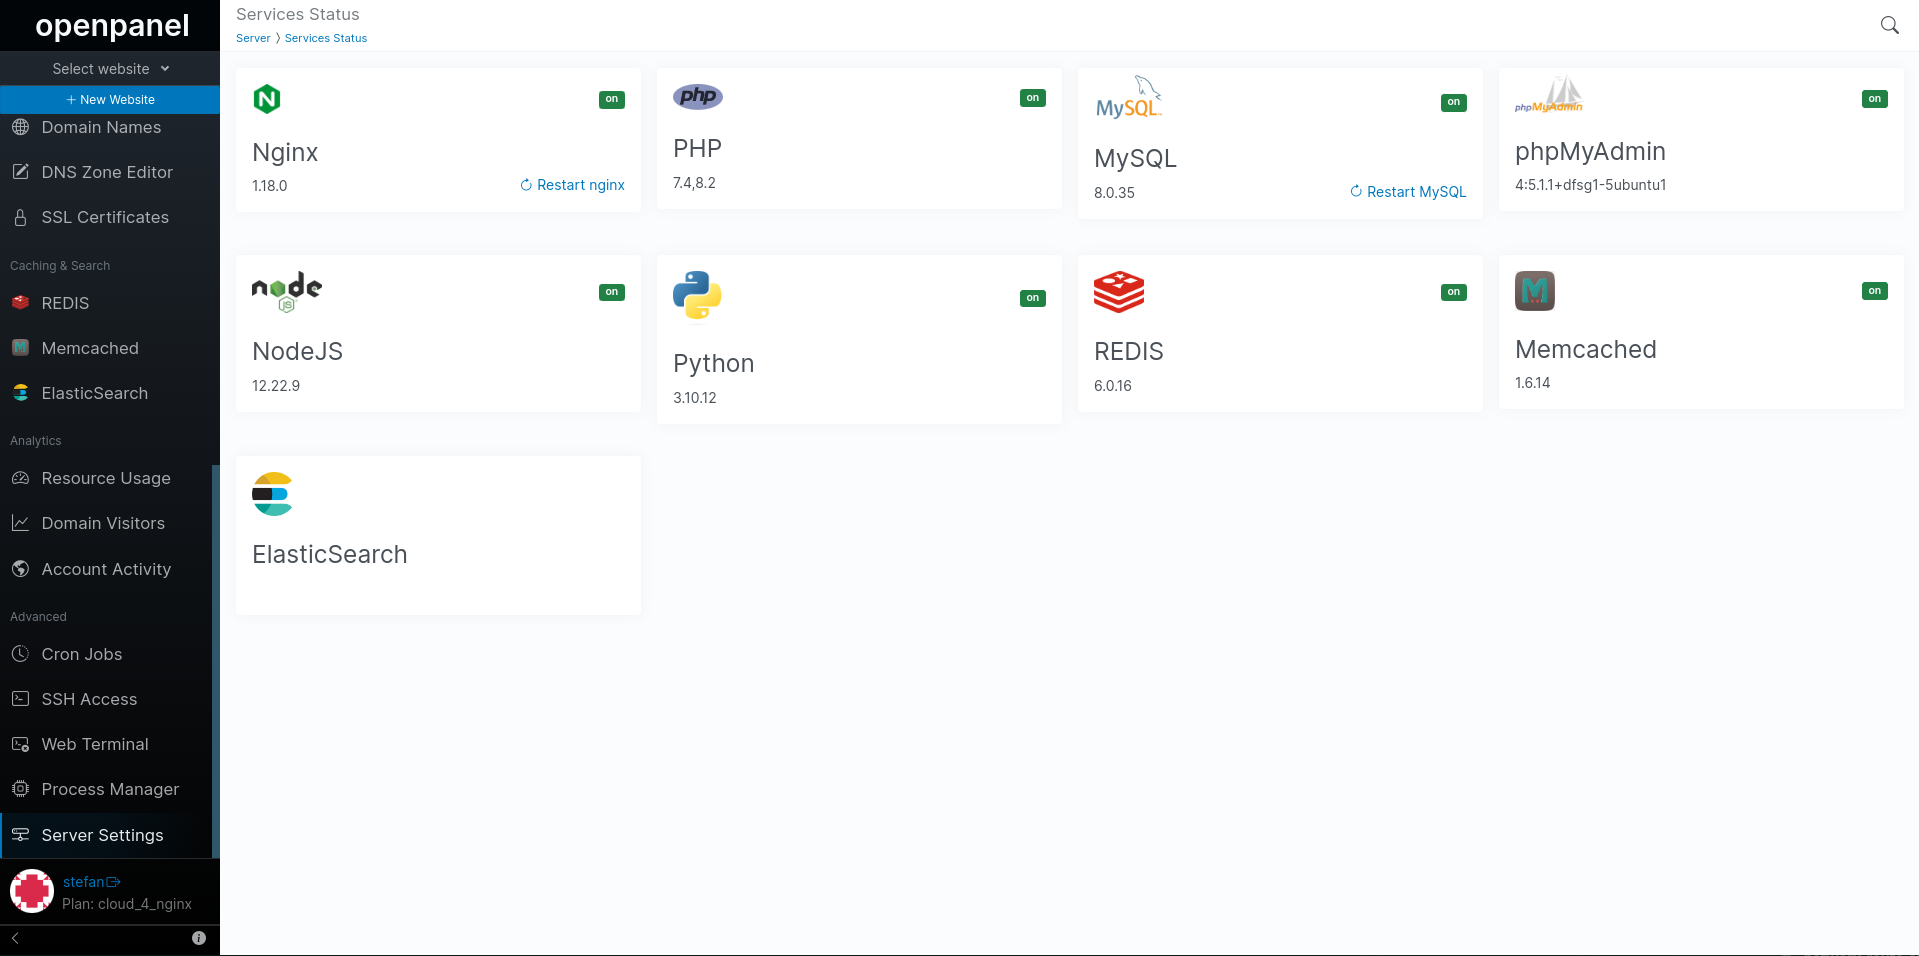The width and height of the screenshot is (1919, 956).
Task: Click the MySQL dolphin logo
Action: tap(1129, 97)
